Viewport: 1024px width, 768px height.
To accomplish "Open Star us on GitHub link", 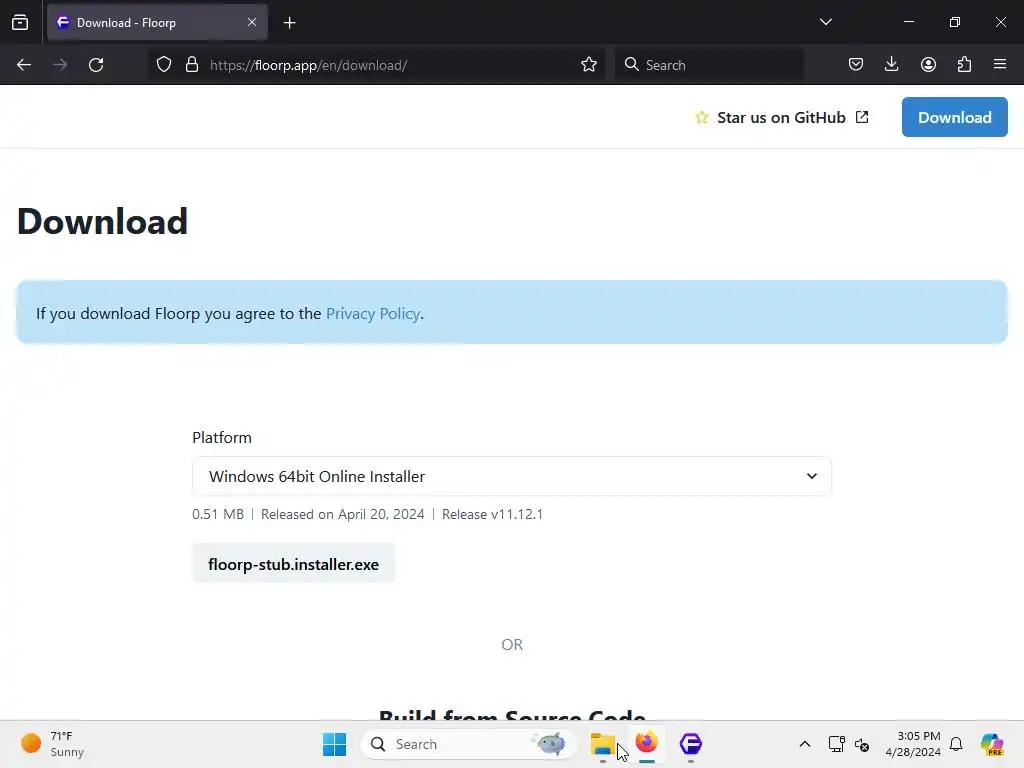I will tap(782, 118).
